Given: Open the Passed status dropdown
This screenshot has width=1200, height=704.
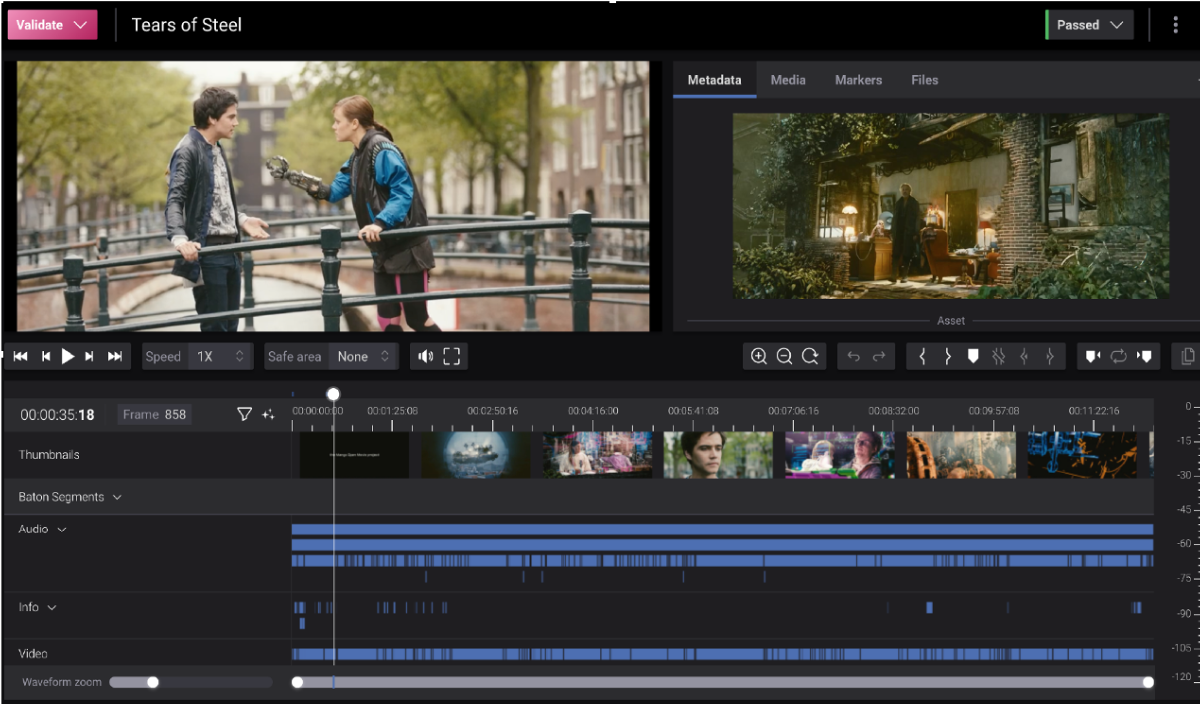Looking at the screenshot, I should 1089,25.
